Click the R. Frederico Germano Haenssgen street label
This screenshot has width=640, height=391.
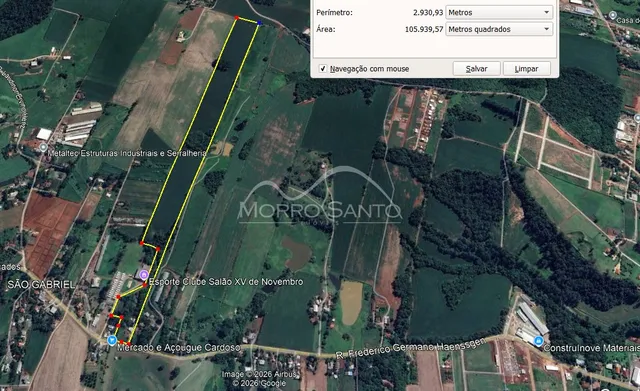(x=411, y=349)
